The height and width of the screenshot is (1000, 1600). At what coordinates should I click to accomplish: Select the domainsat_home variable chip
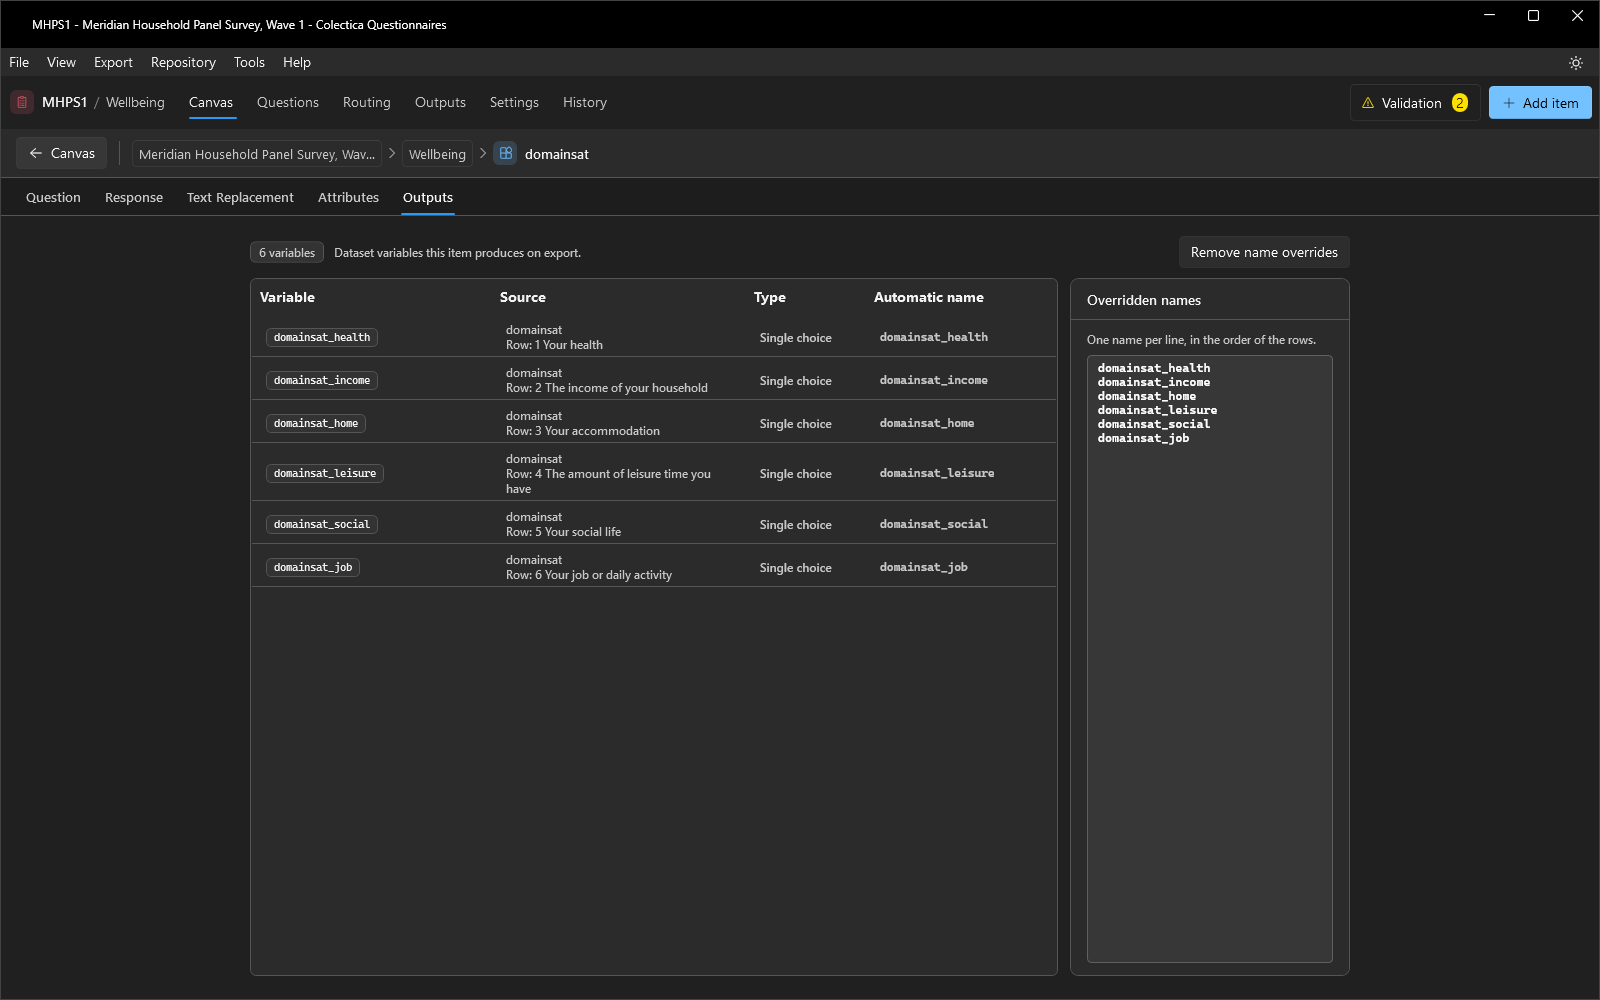click(316, 424)
